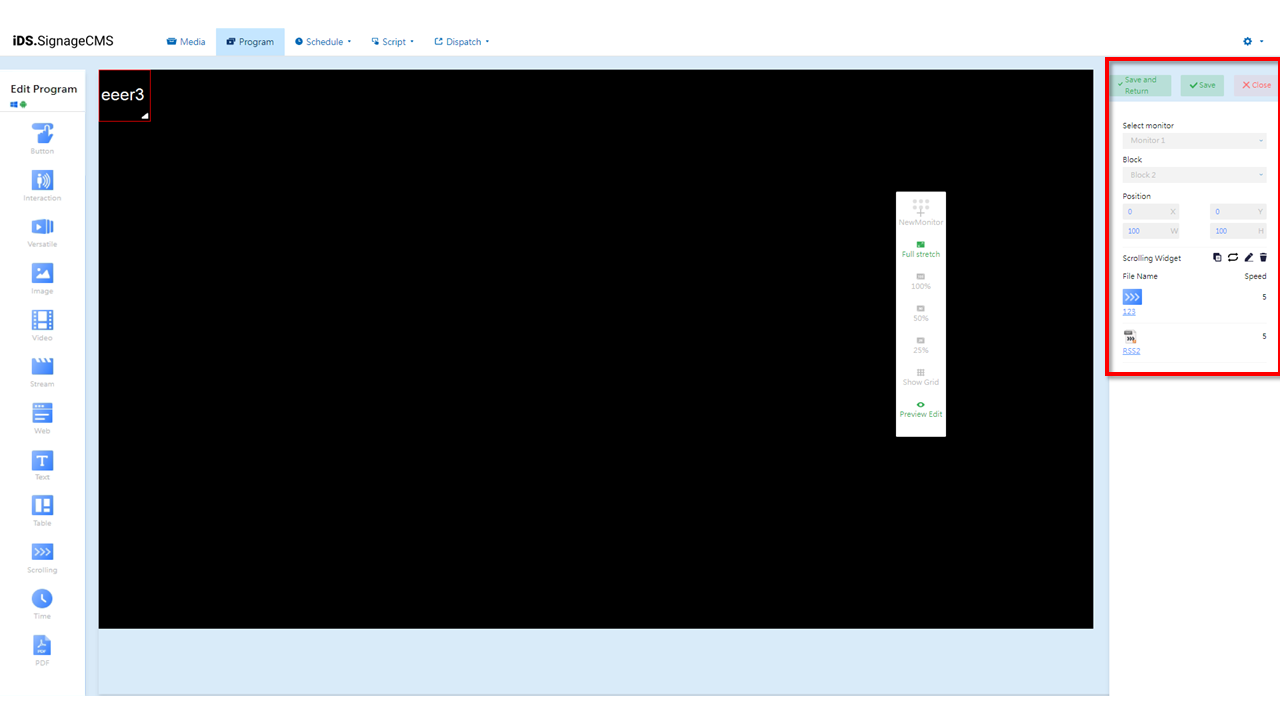Enable Full stretch view
Viewport: 1280px width, 720px height.
pos(920,249)
